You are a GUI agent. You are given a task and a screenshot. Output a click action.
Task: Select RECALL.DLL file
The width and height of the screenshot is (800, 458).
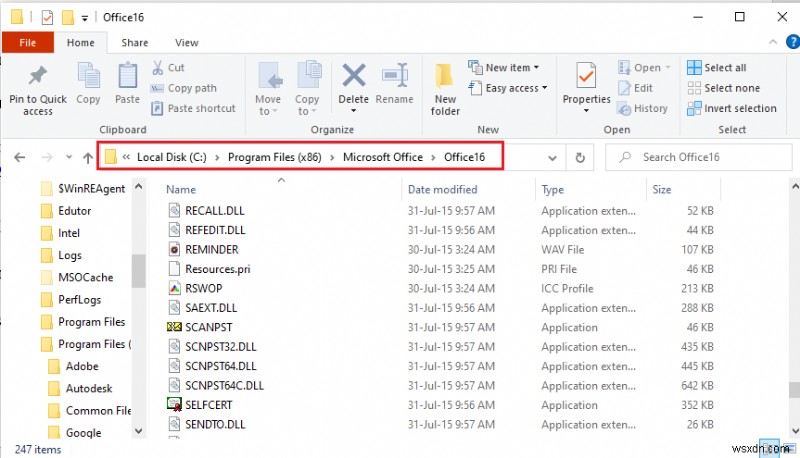214,211
